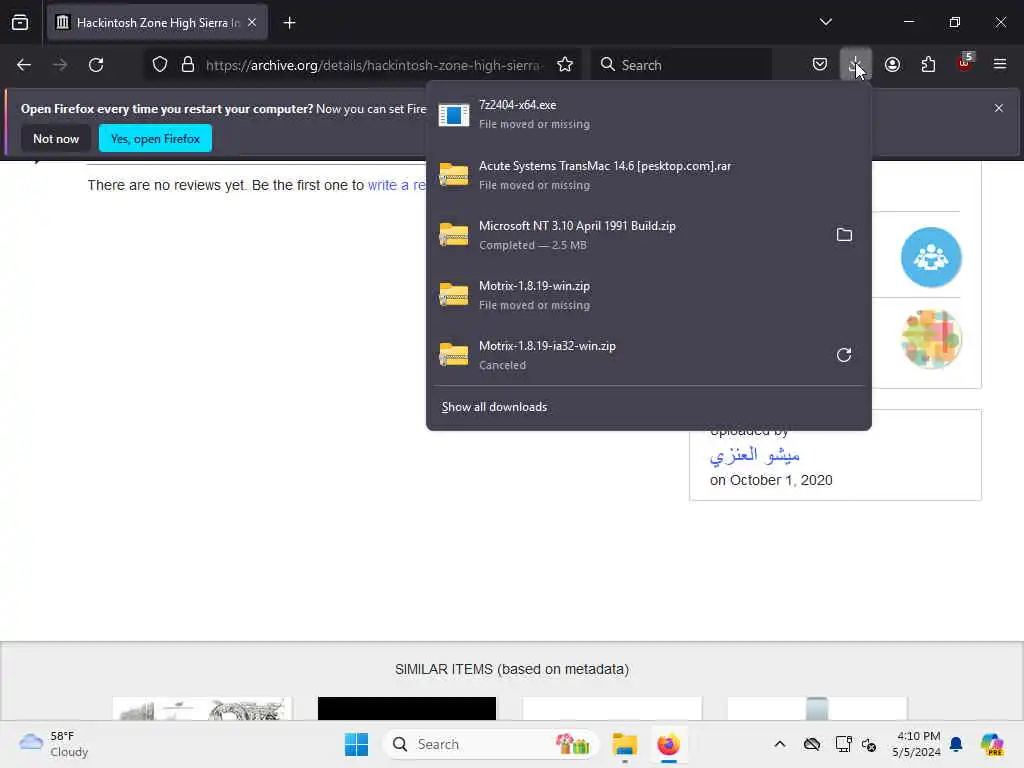Screen dimensions: 1024x768
Task: Launch Copilot preview from the taskbar
Action: pyautogui.click(x=992, y=744)
